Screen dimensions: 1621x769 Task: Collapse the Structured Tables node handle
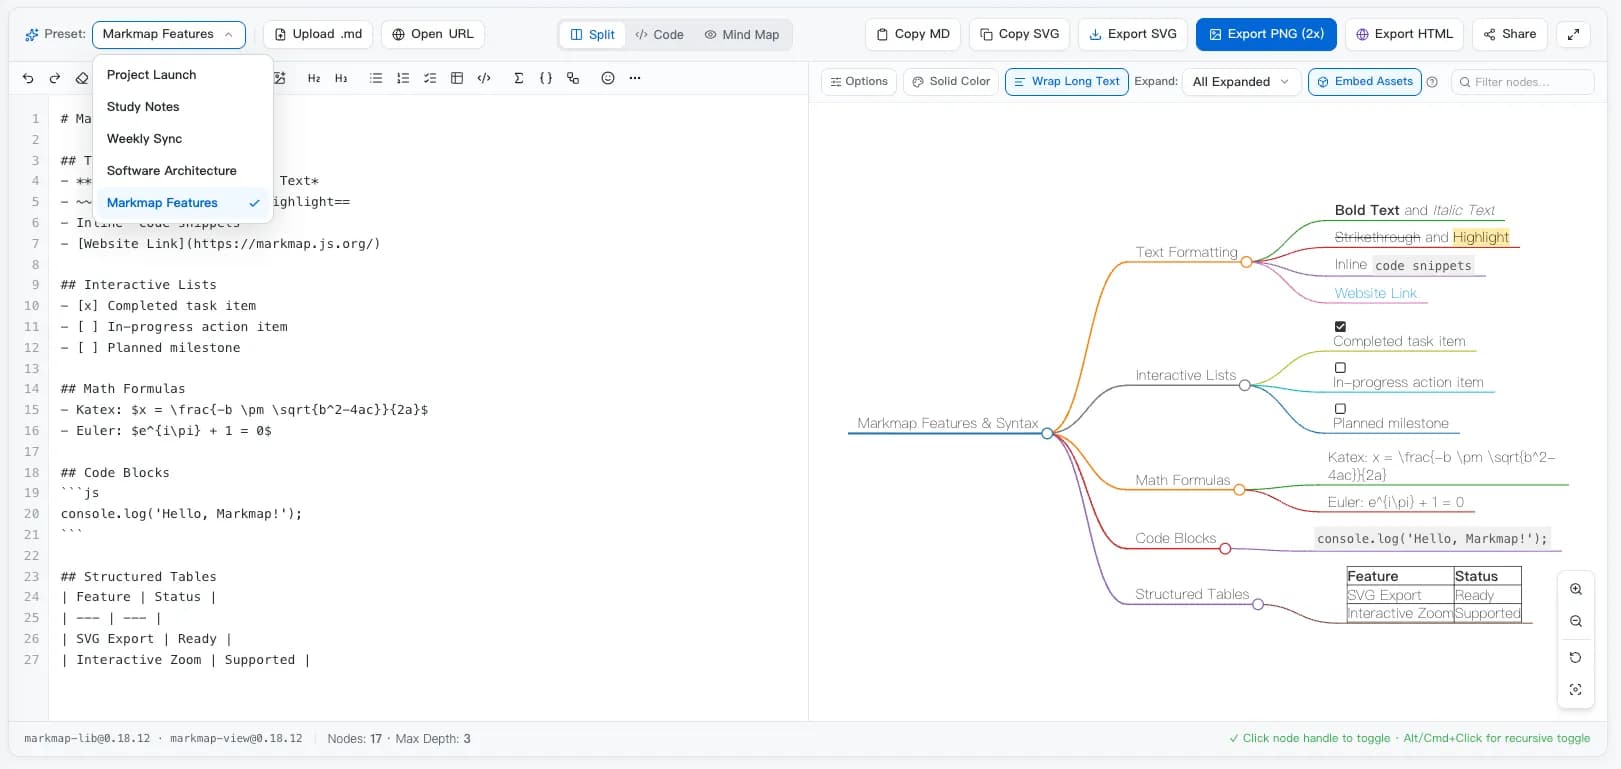(1258, 604)
